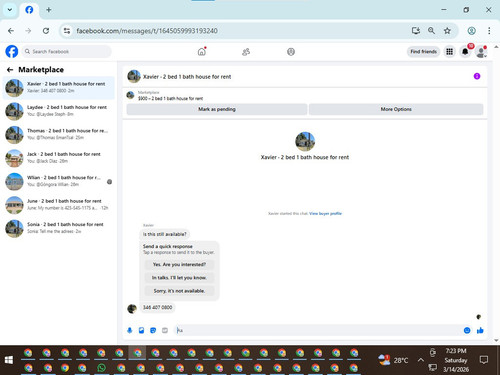Image resolution: width=500 pixels, height=375 pixels.
Task: Click Find friends button
Action: 423,52
